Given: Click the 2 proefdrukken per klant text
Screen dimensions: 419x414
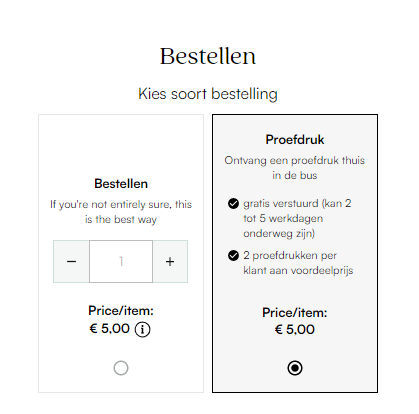Looking at the screenshot, I should pos(298,263).
